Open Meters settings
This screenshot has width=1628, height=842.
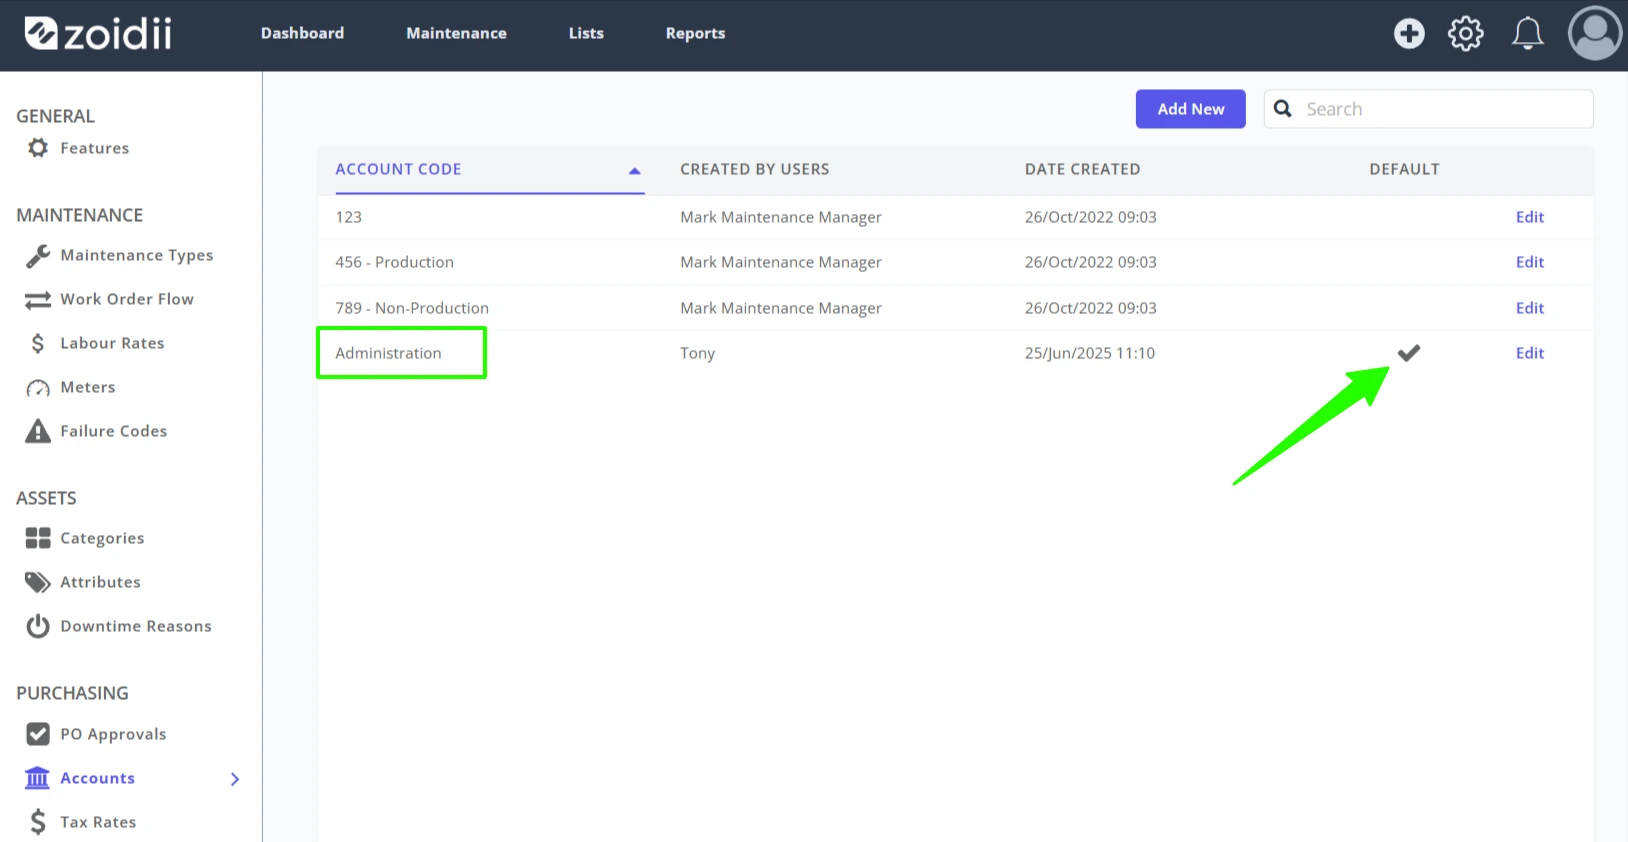88,387
